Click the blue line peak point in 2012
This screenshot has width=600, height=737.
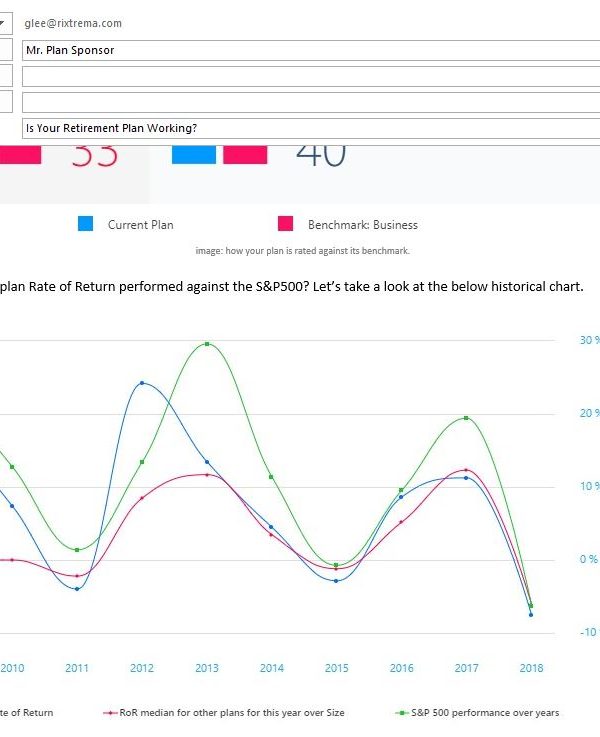pos(142,383)
